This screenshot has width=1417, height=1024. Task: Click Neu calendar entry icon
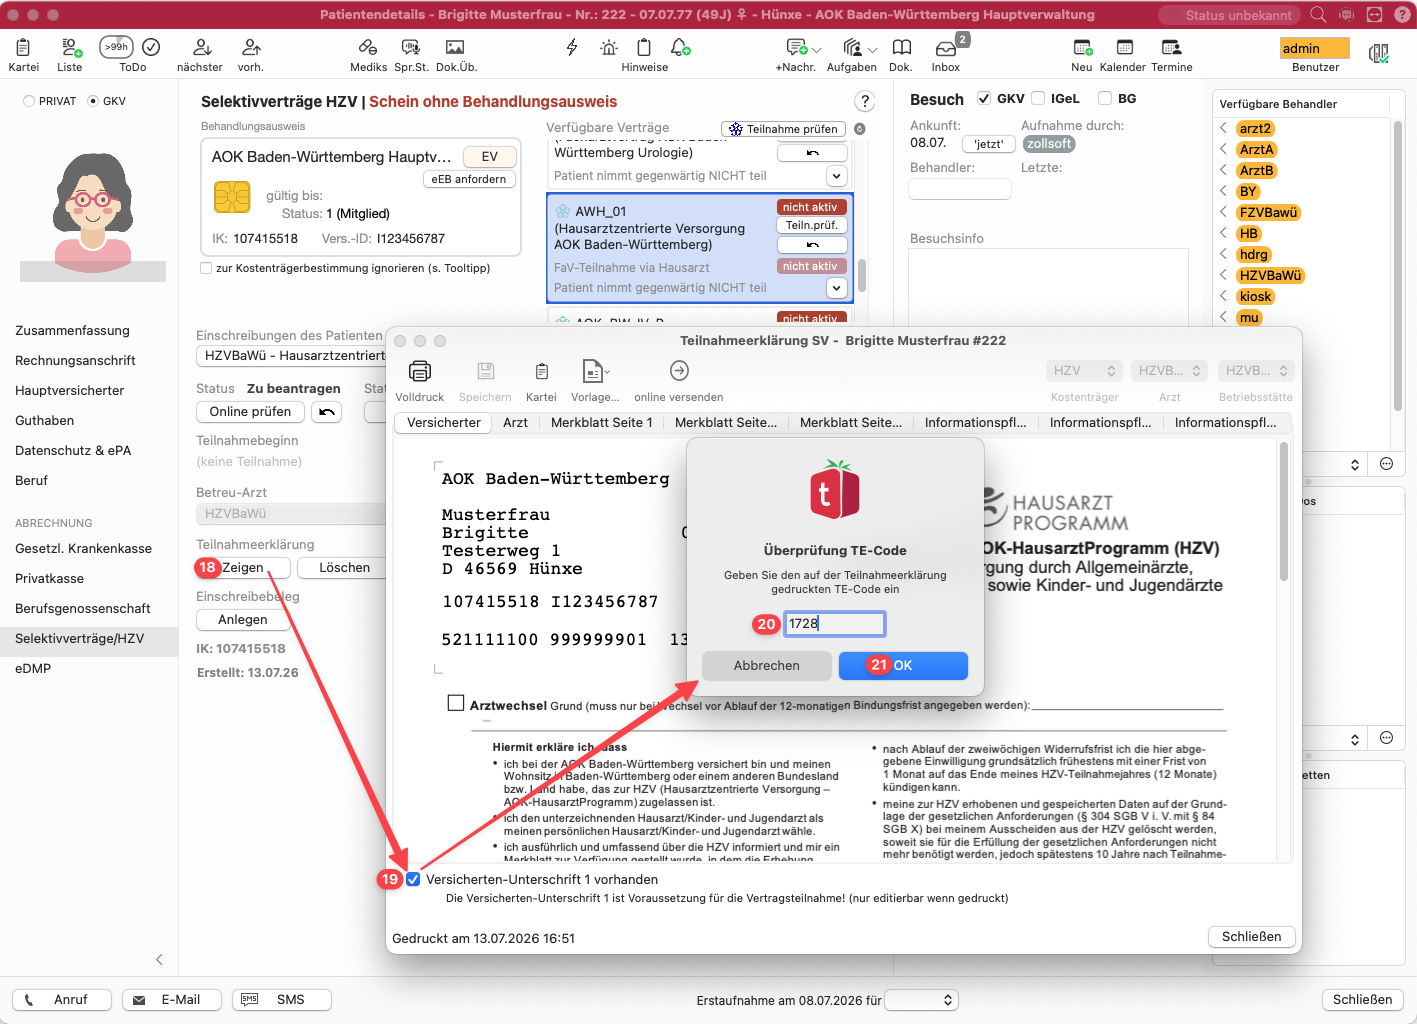[x=1082, y=48]
